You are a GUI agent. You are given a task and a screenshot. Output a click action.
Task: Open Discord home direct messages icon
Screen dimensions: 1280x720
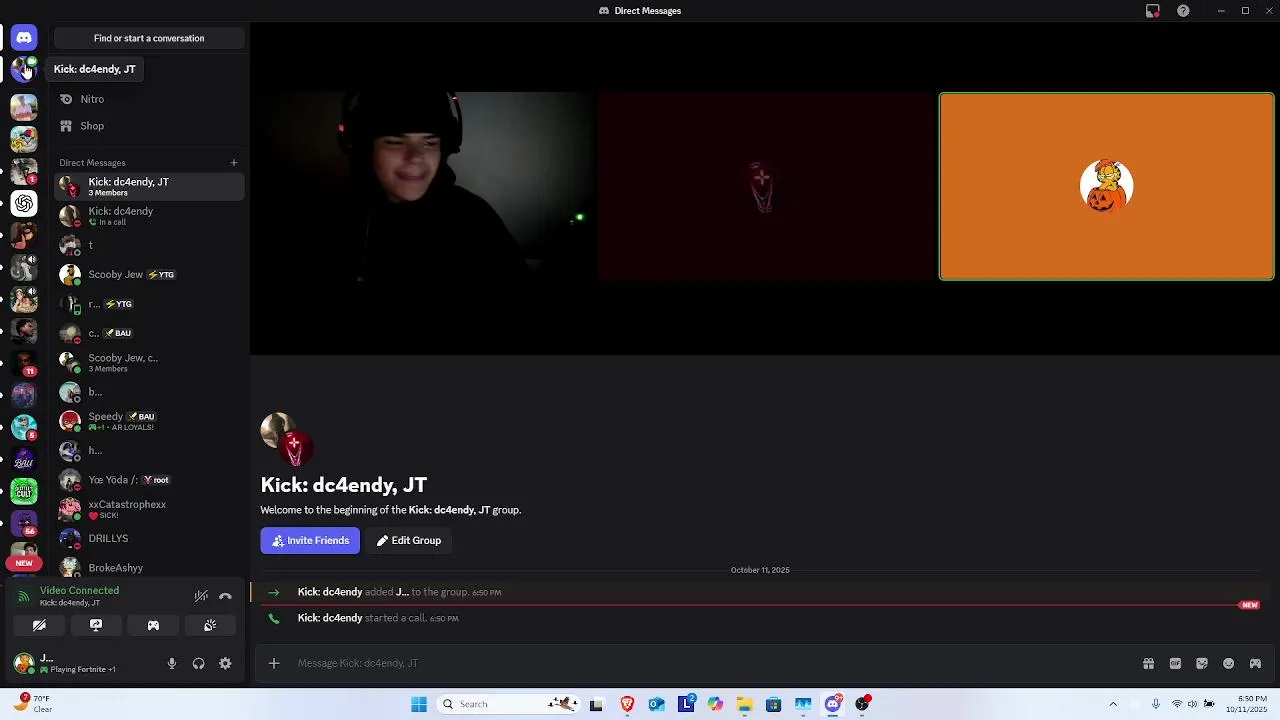[24, 38]
